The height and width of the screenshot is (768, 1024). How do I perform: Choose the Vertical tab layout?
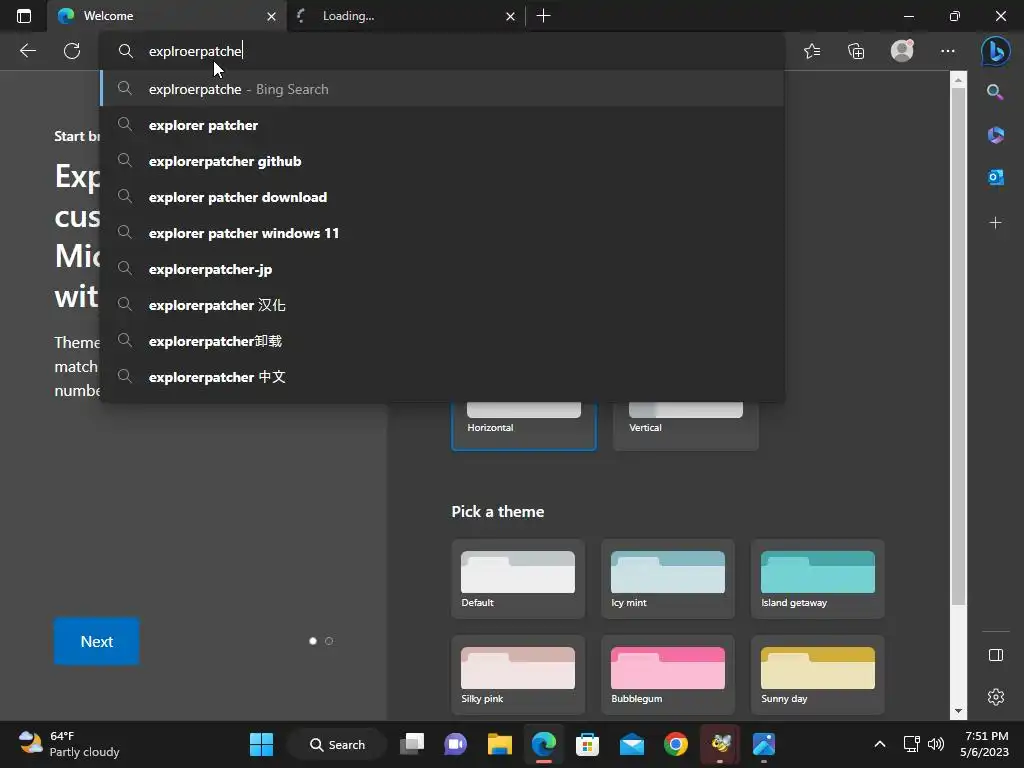click(686, 426)
